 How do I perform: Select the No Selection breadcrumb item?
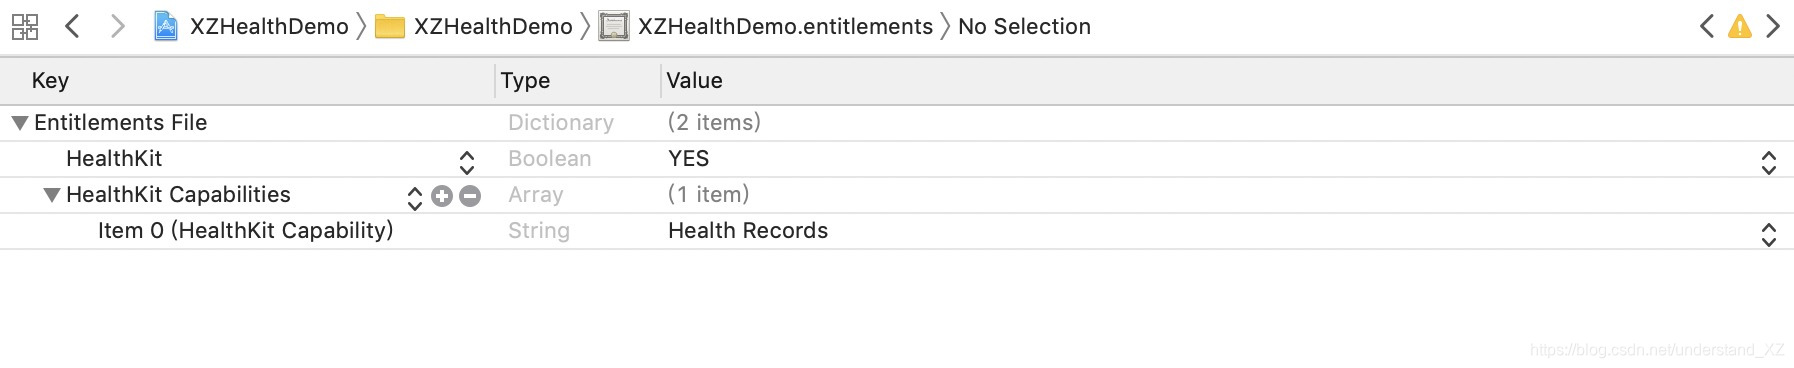coord(1024,26)
